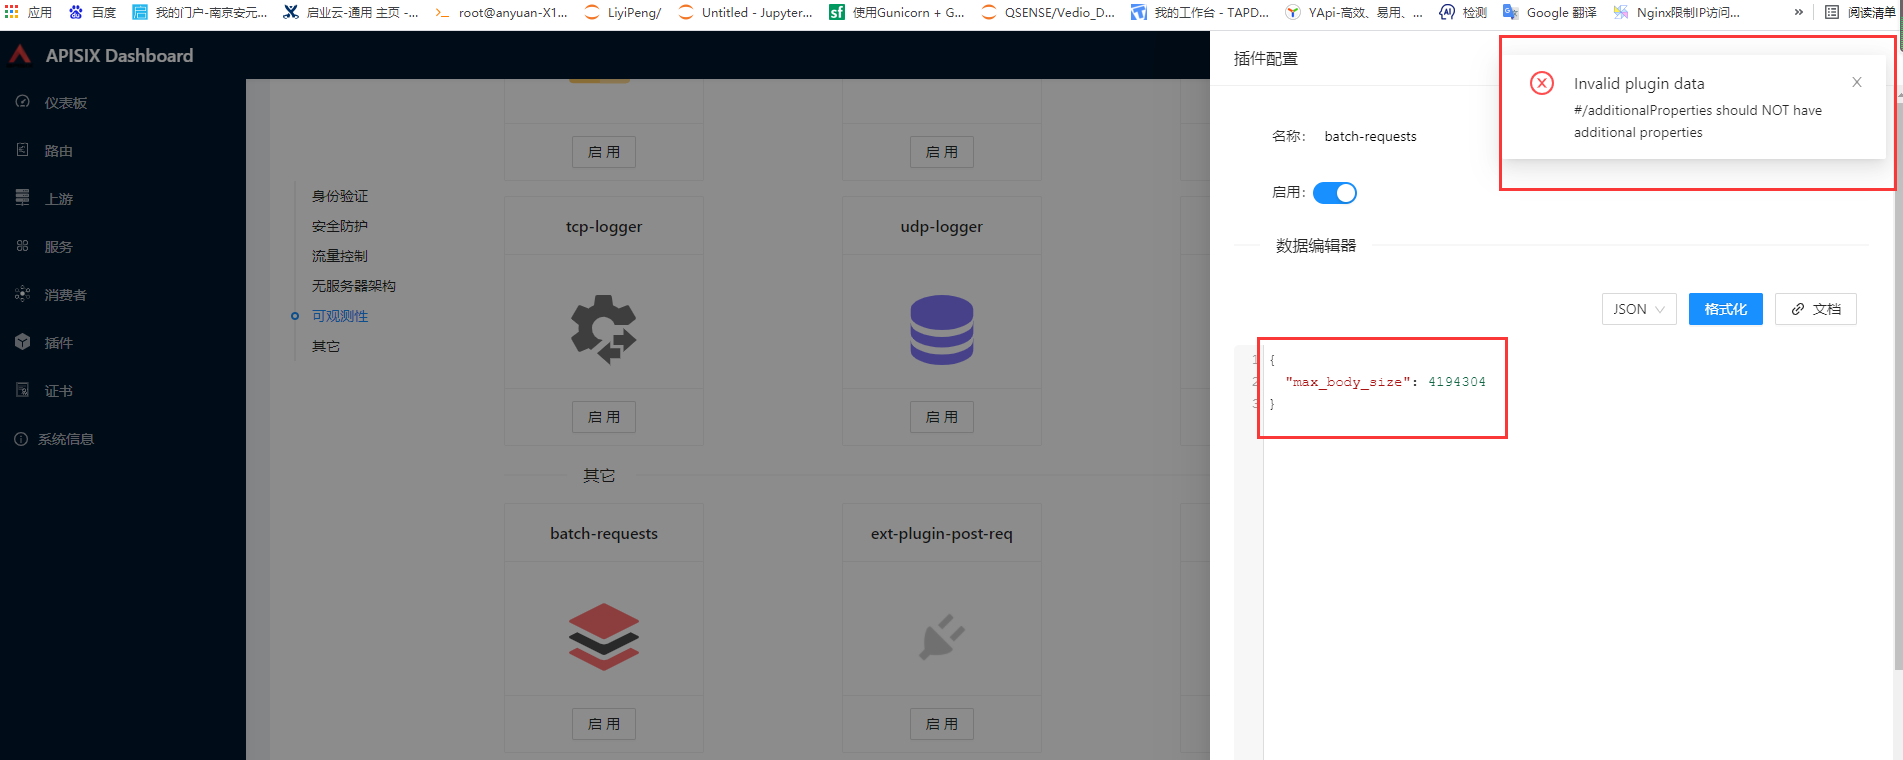The width and height of the screenshot is (1903, 760).
Task: Enable the udp-logger plugin
Action: pyautogui.click(x=942, y=417)
